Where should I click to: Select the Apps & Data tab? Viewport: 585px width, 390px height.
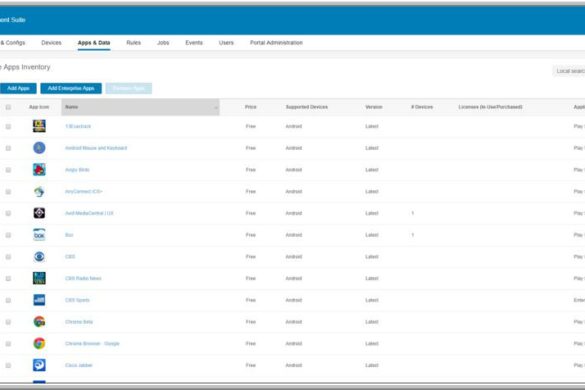pos(94,43)
